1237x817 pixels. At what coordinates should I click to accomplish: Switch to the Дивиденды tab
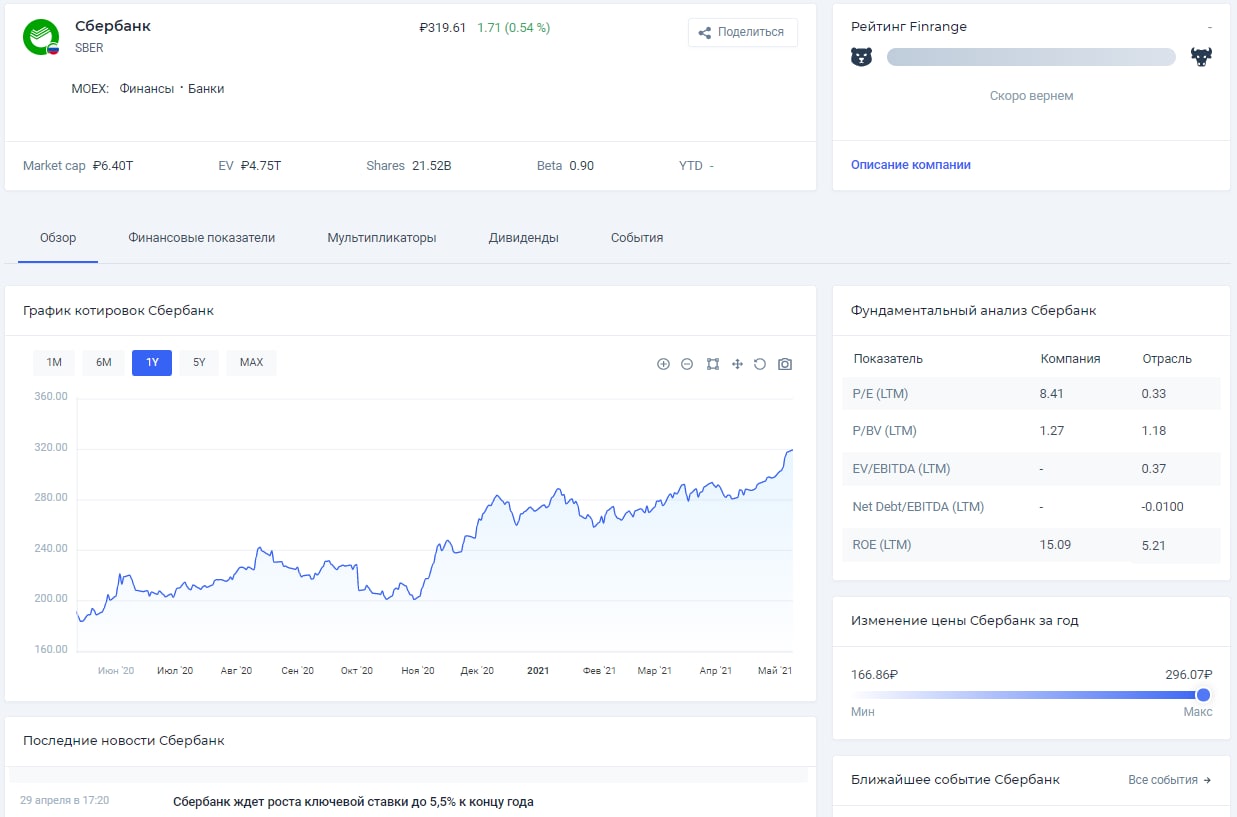pos(523,238)
